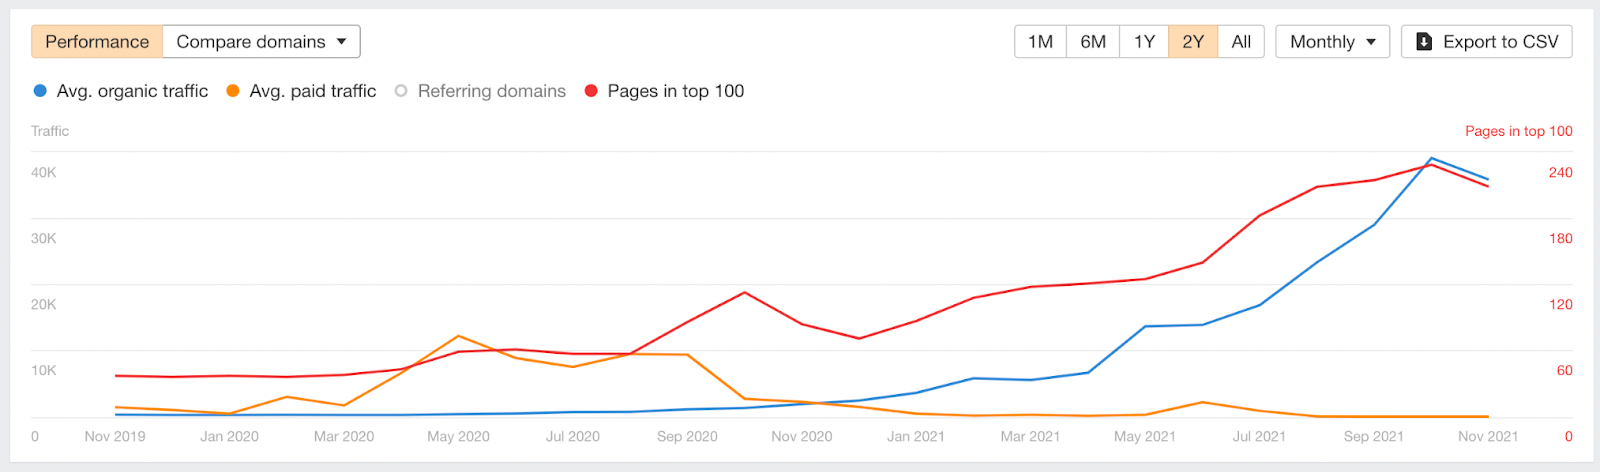Click the red Pages in top 100 dot
The height and width of the screenshot is (472, 1600).
[591, 91]
